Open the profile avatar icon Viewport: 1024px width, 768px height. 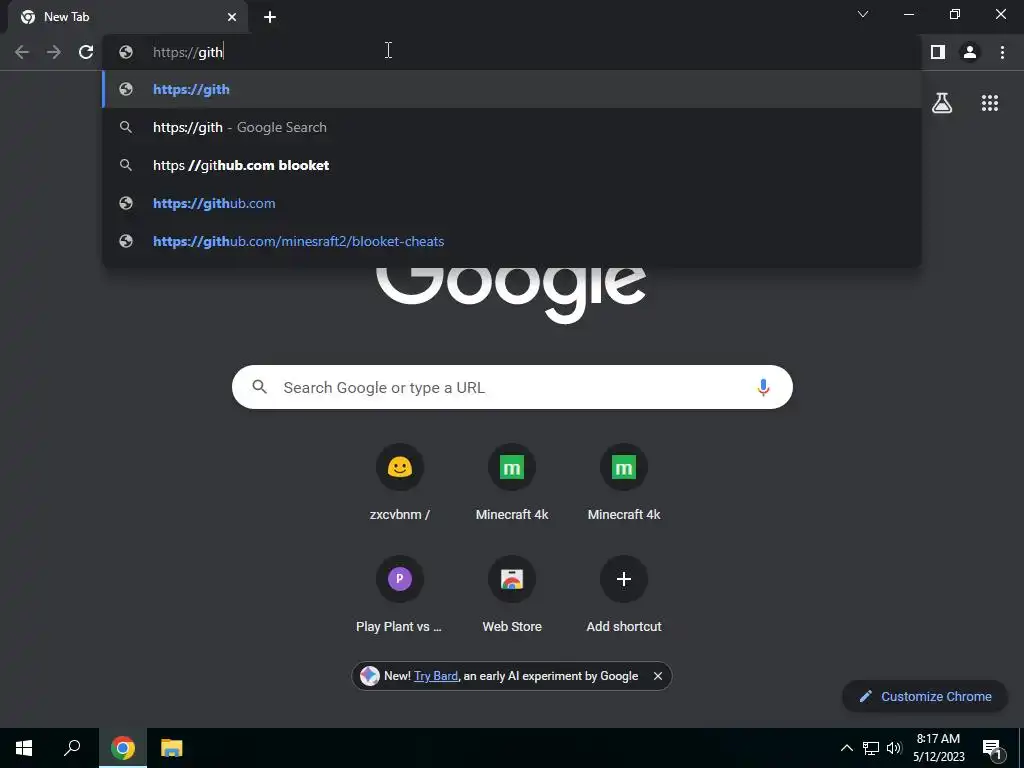(x=970, y=52)
